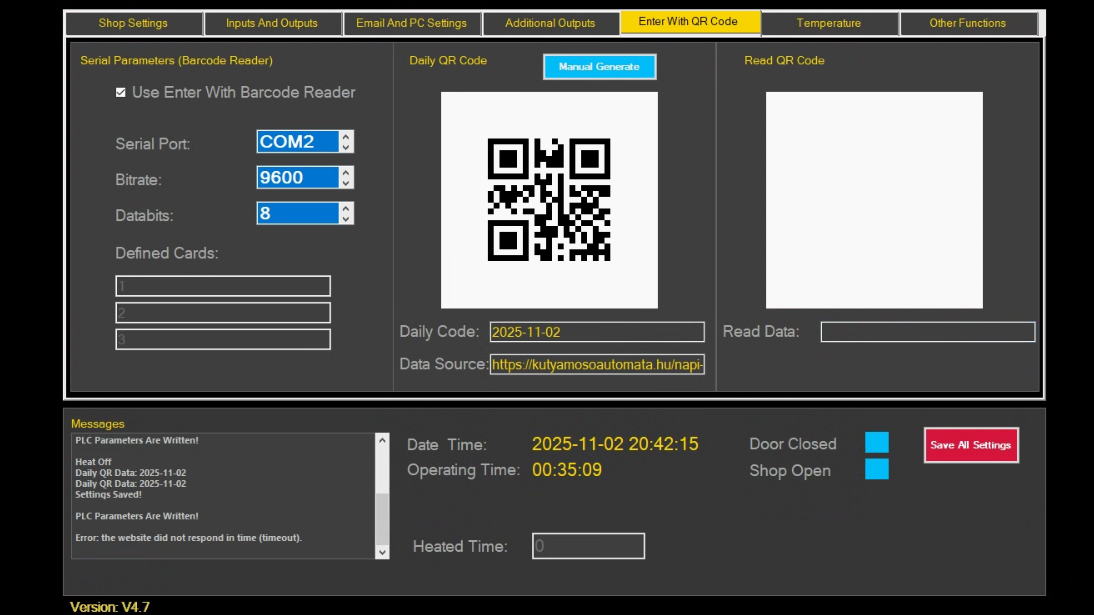Click the Save All Settings button

click(971, 445)
